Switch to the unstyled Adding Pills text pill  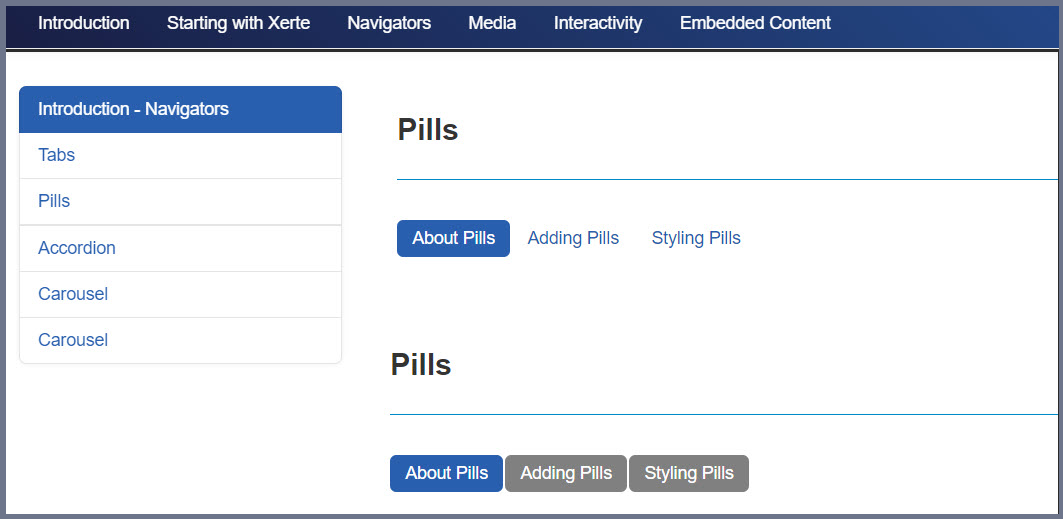(573, 238)
